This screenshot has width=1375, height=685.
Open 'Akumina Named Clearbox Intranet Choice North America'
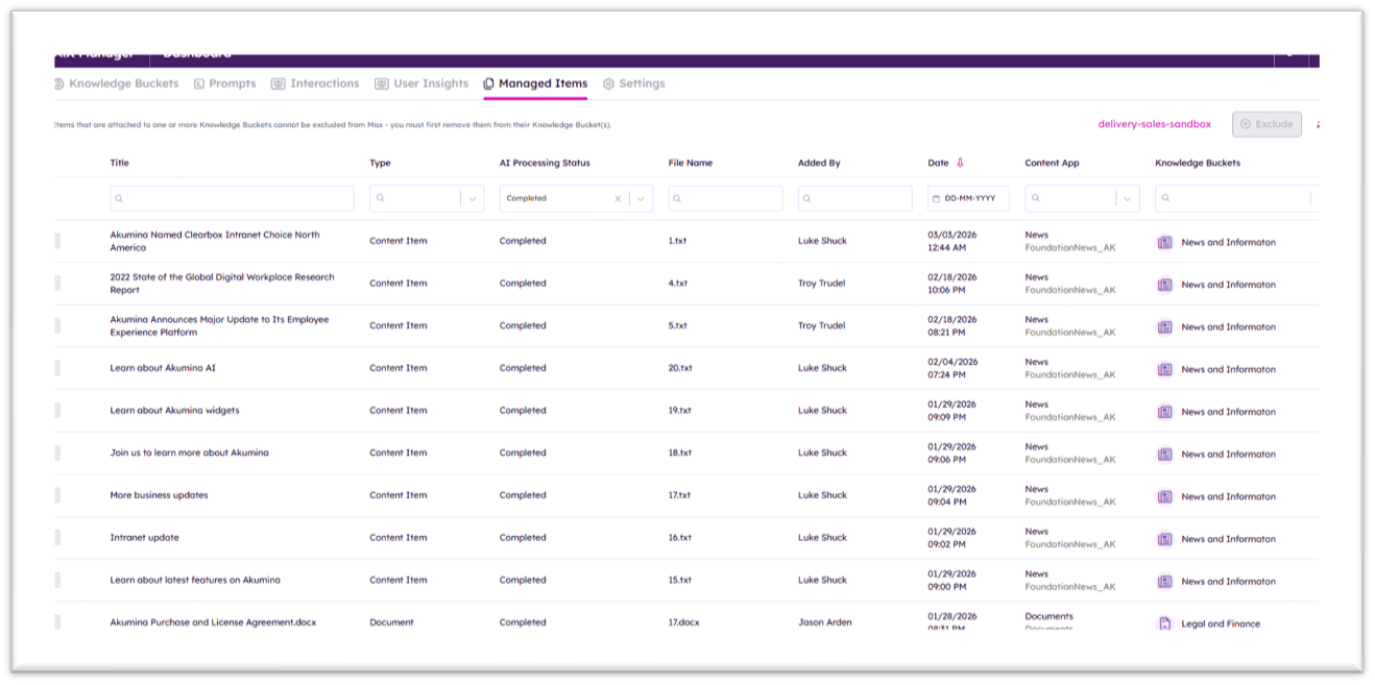click(x=215, y=241)
